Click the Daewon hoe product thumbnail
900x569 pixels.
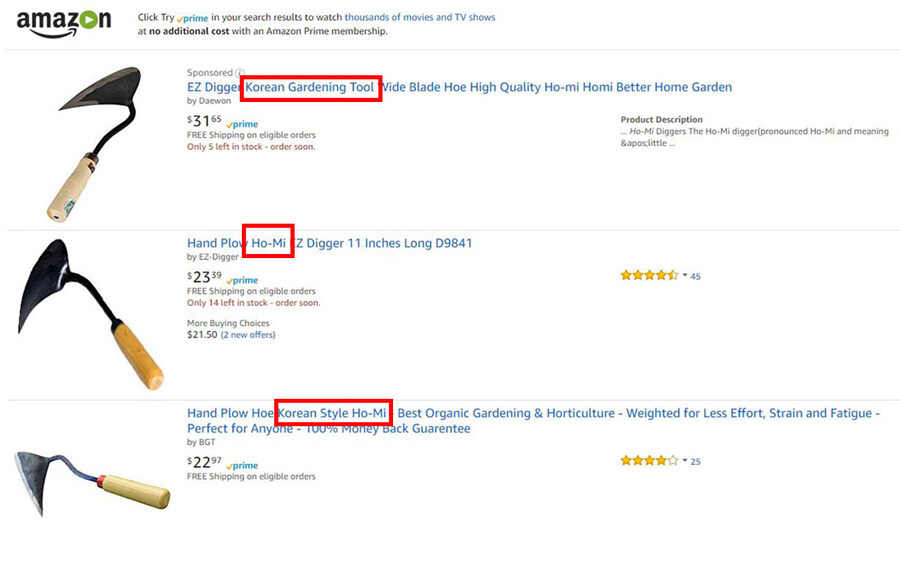[95, 144]
